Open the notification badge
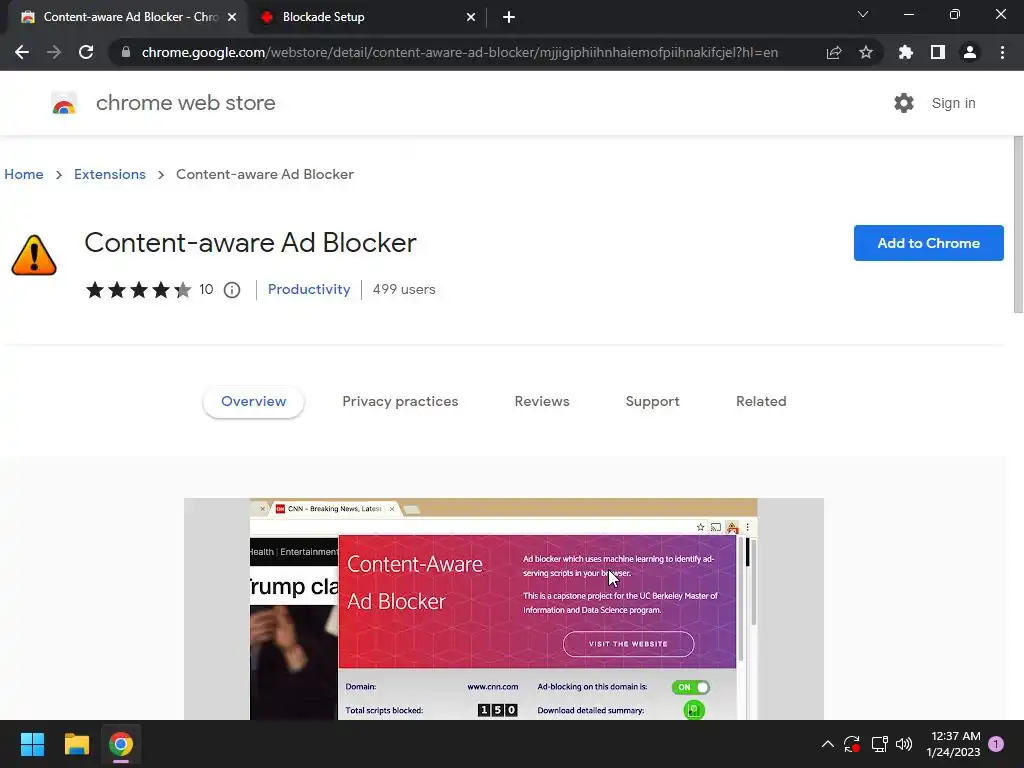Screen dimensions: 1024x768 pyautogui.click(x=996, y=744)
